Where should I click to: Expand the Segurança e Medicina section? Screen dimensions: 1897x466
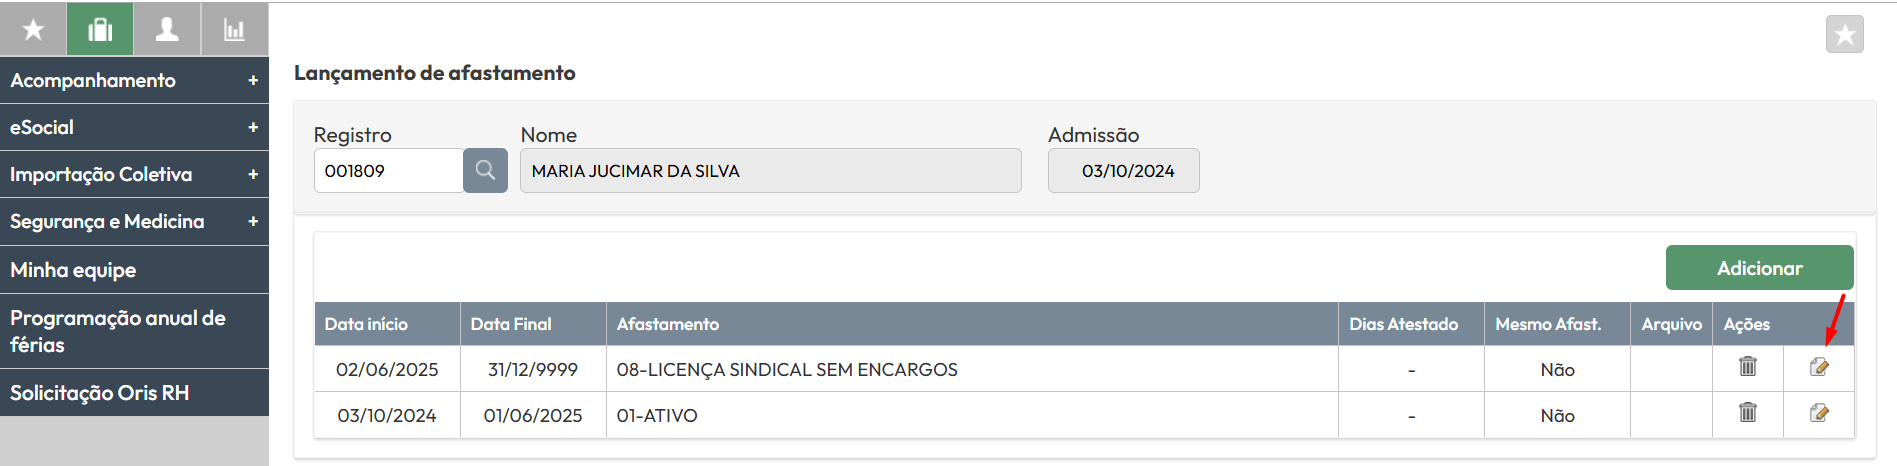pos(134,221)
